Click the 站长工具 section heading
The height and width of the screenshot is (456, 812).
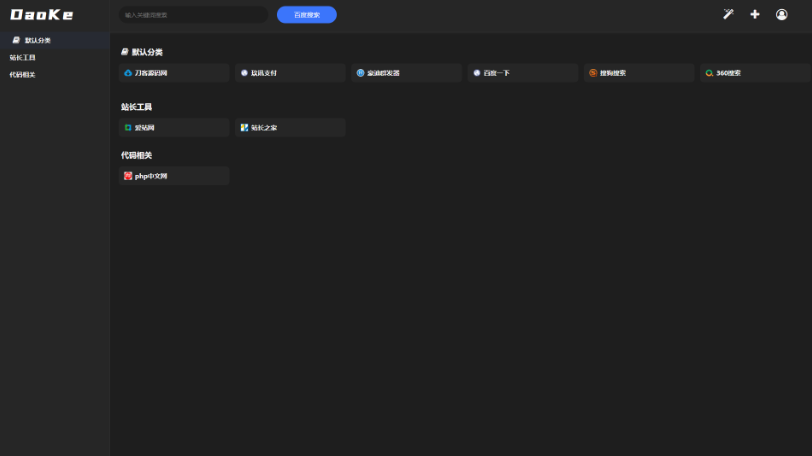(x=137, y=107)
